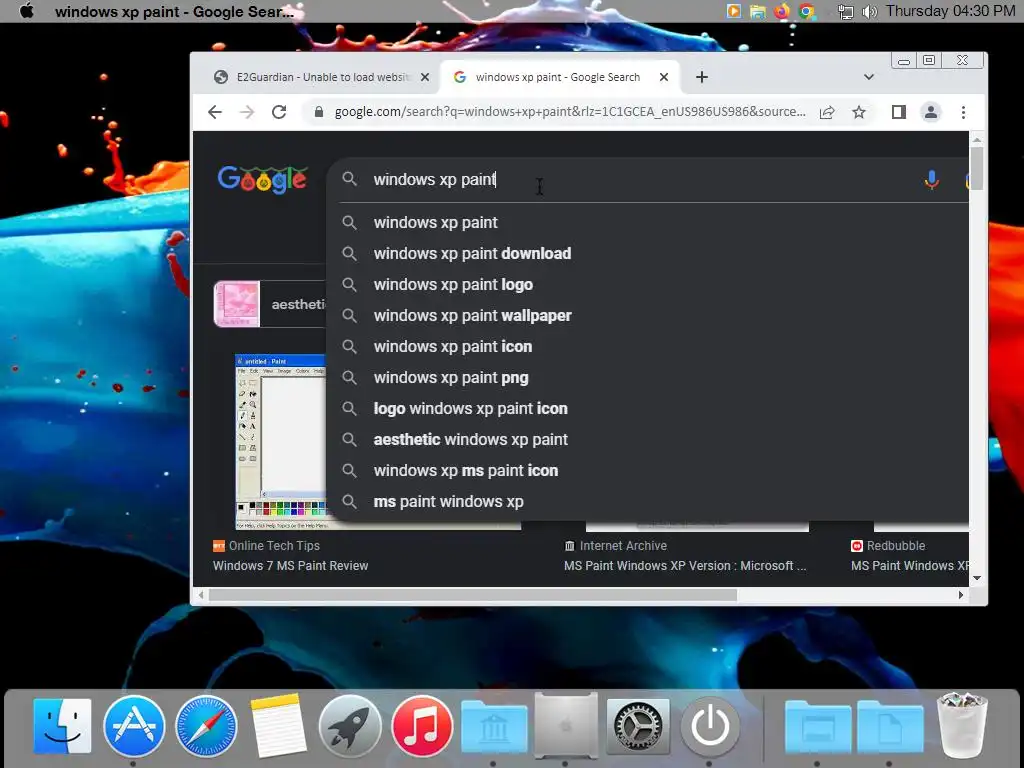Image resolution: width=1024 pixels, height=768 pixels.
Task: Open the Redbubble result source
Action: click(x=888, y=546)
